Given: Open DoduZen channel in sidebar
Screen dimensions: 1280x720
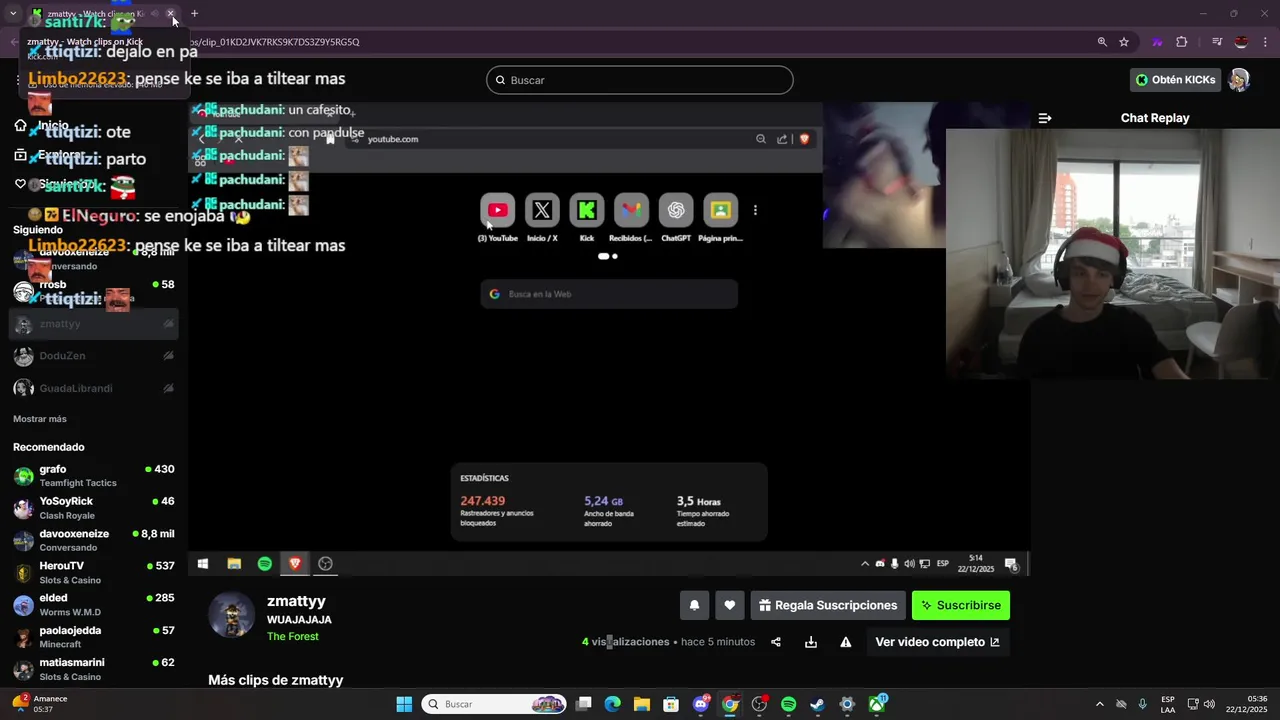Looking at the screenshot, I should click(94, 356).
